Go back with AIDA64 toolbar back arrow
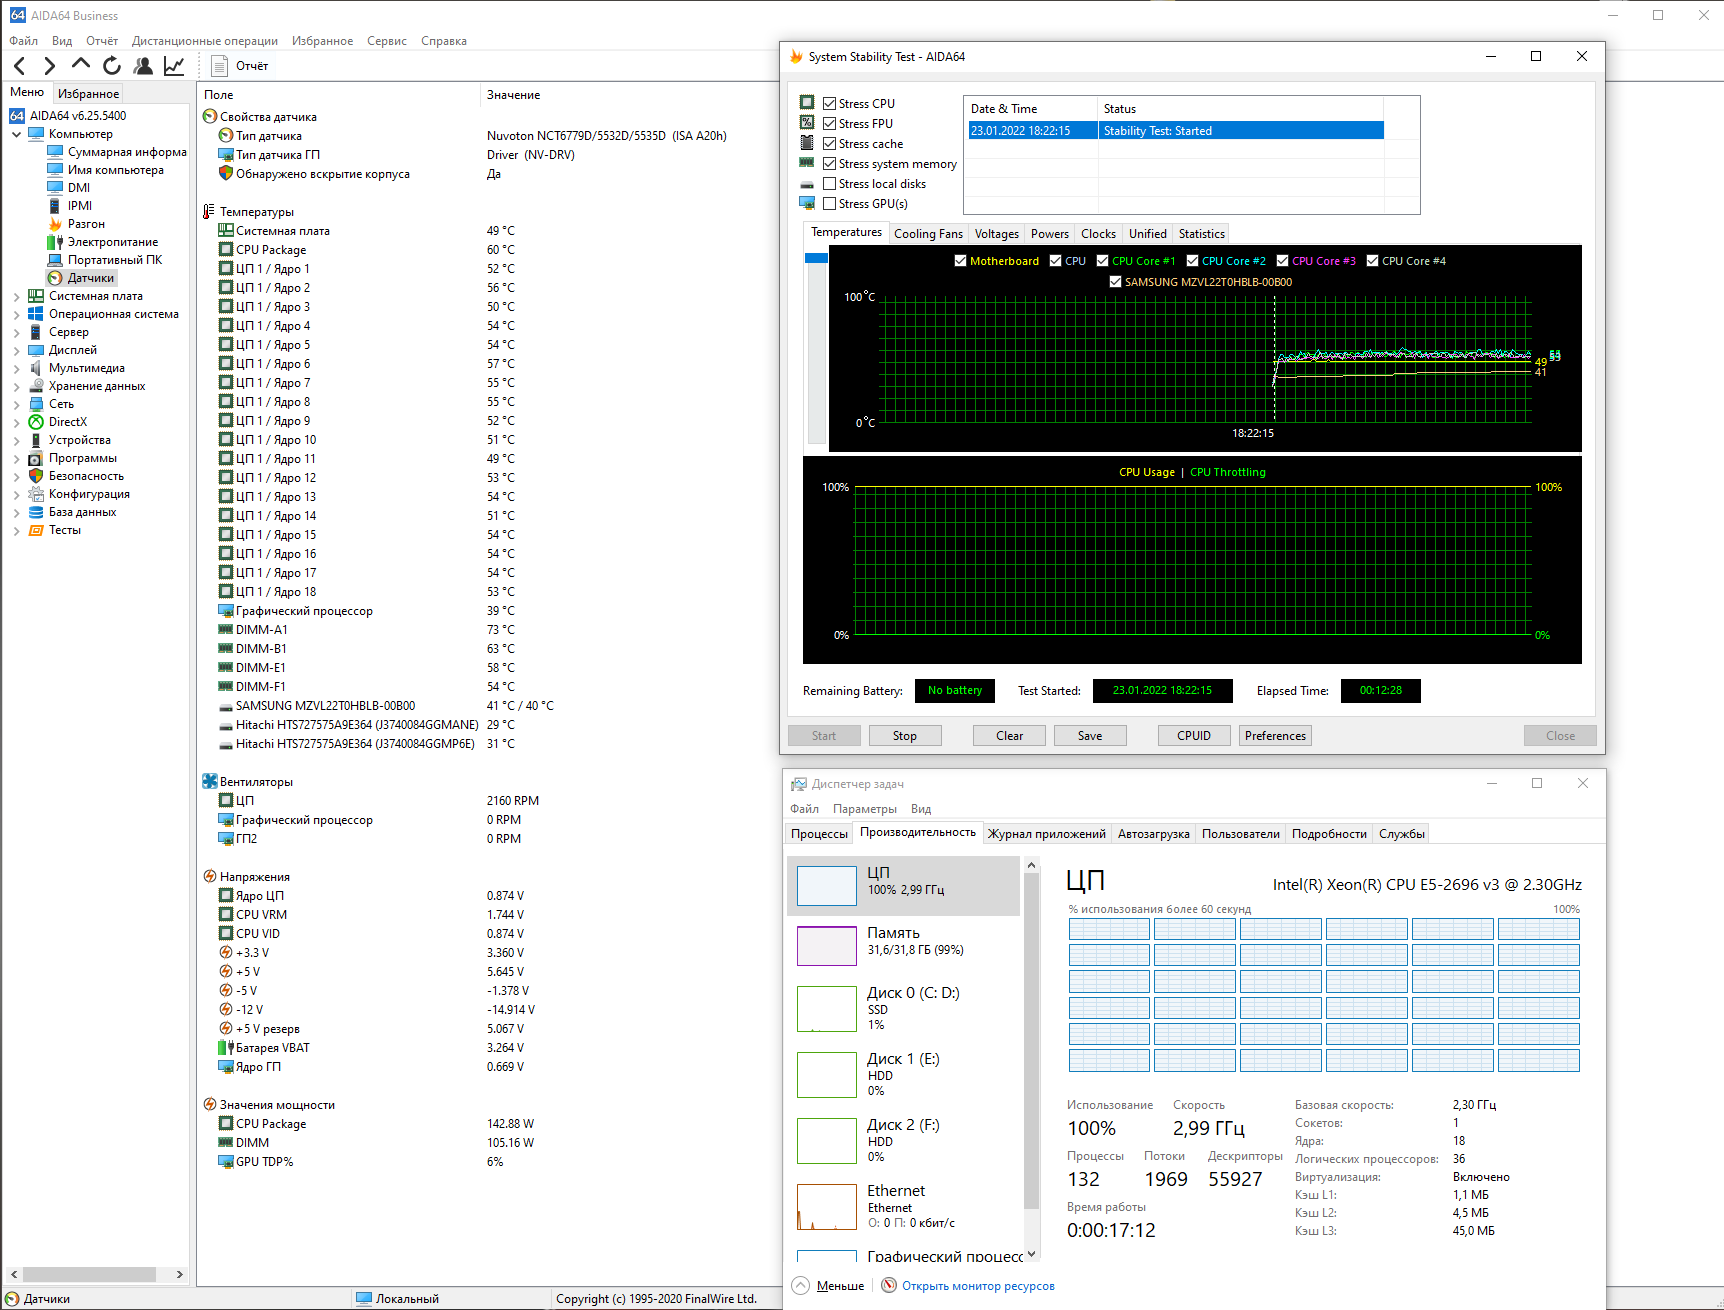The width and height of the screenshot is (1724, 1310). point(20,66)
